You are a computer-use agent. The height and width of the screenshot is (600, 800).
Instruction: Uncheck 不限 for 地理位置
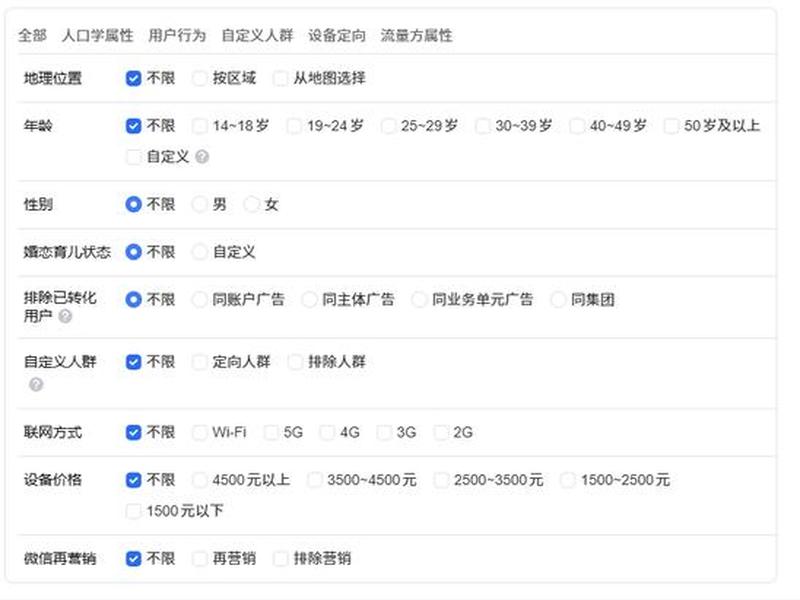133,78
